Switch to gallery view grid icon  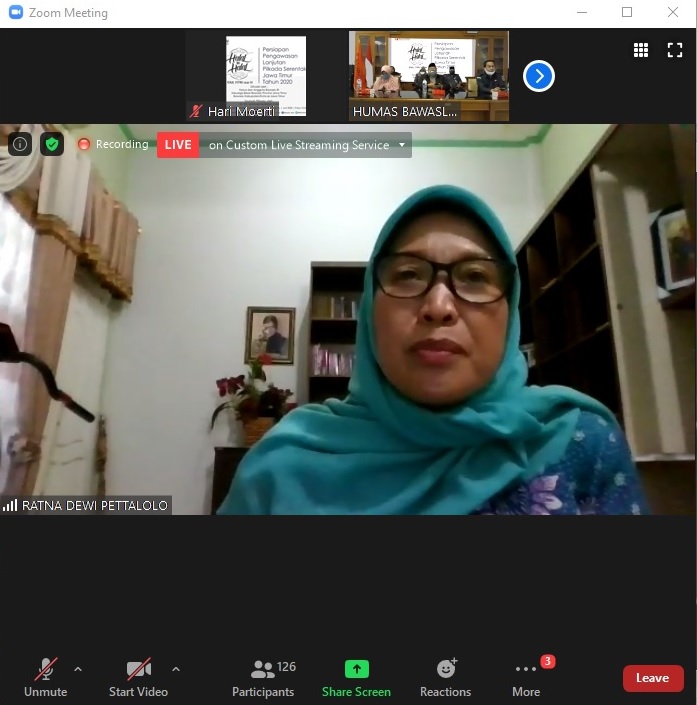[641, 51]
